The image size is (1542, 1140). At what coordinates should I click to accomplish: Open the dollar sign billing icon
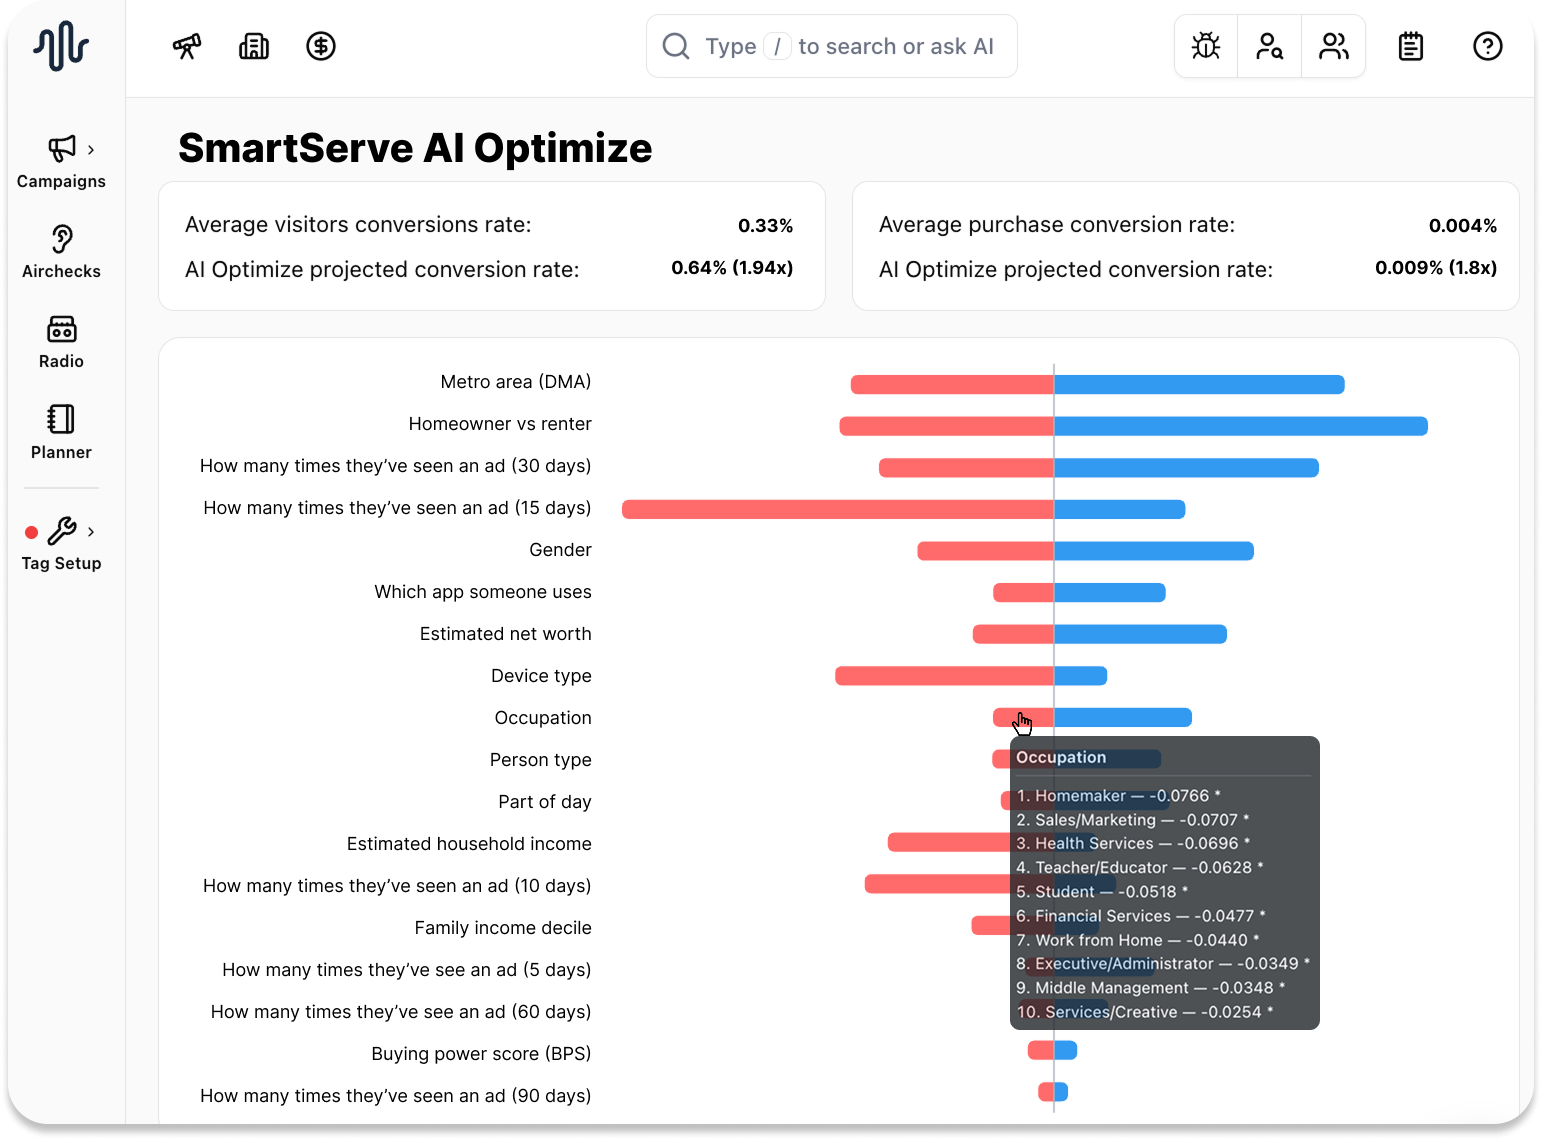pyautogui.click(x=321, y=46)
